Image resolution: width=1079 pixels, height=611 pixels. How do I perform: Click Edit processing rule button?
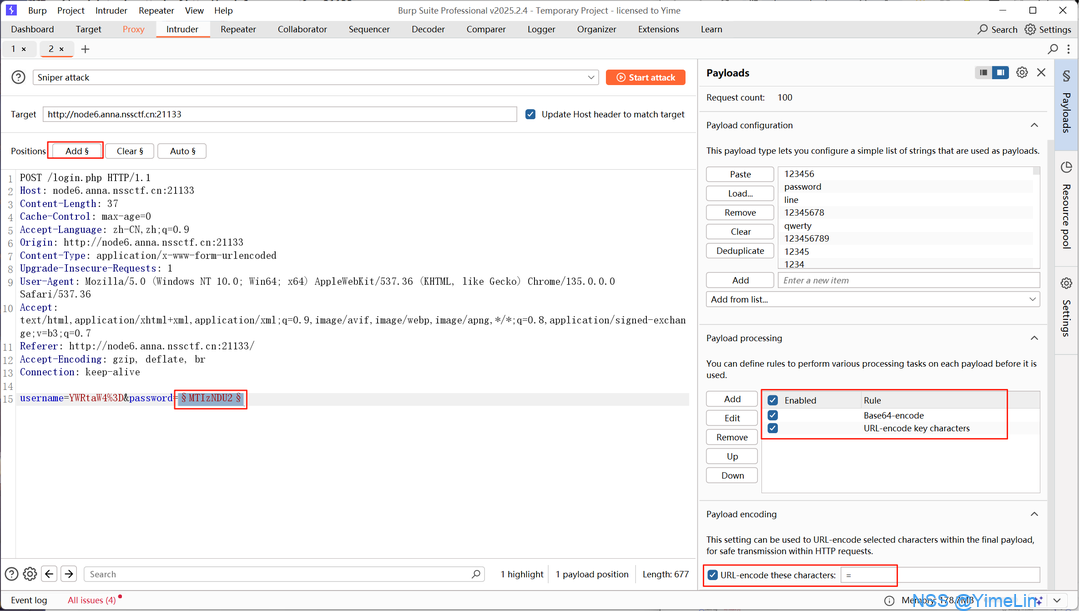[732, 418]
